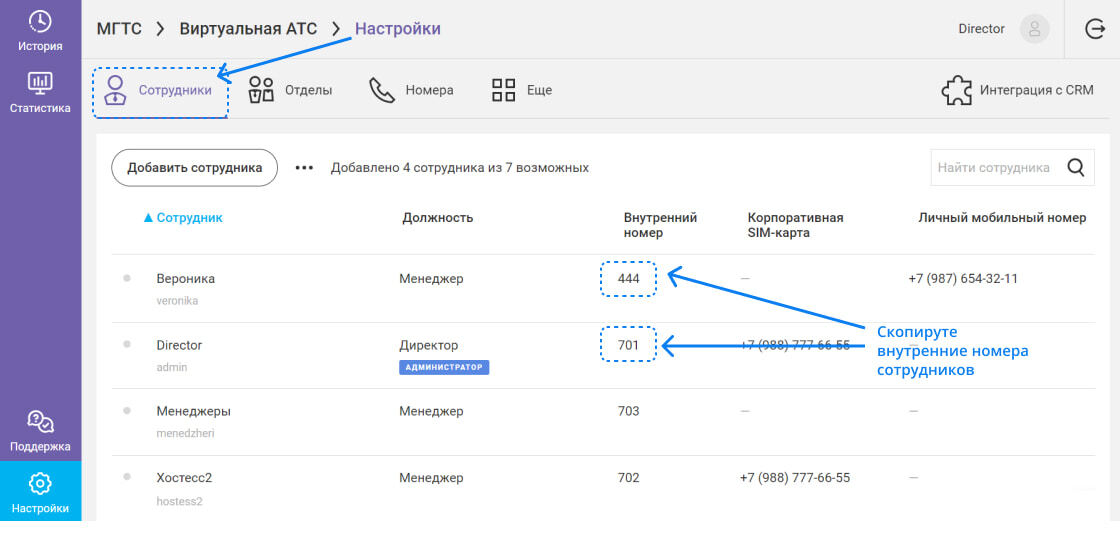1120x554 pixels.
Task: Switch to the Сотрудники tab
Action: point(160,91)
